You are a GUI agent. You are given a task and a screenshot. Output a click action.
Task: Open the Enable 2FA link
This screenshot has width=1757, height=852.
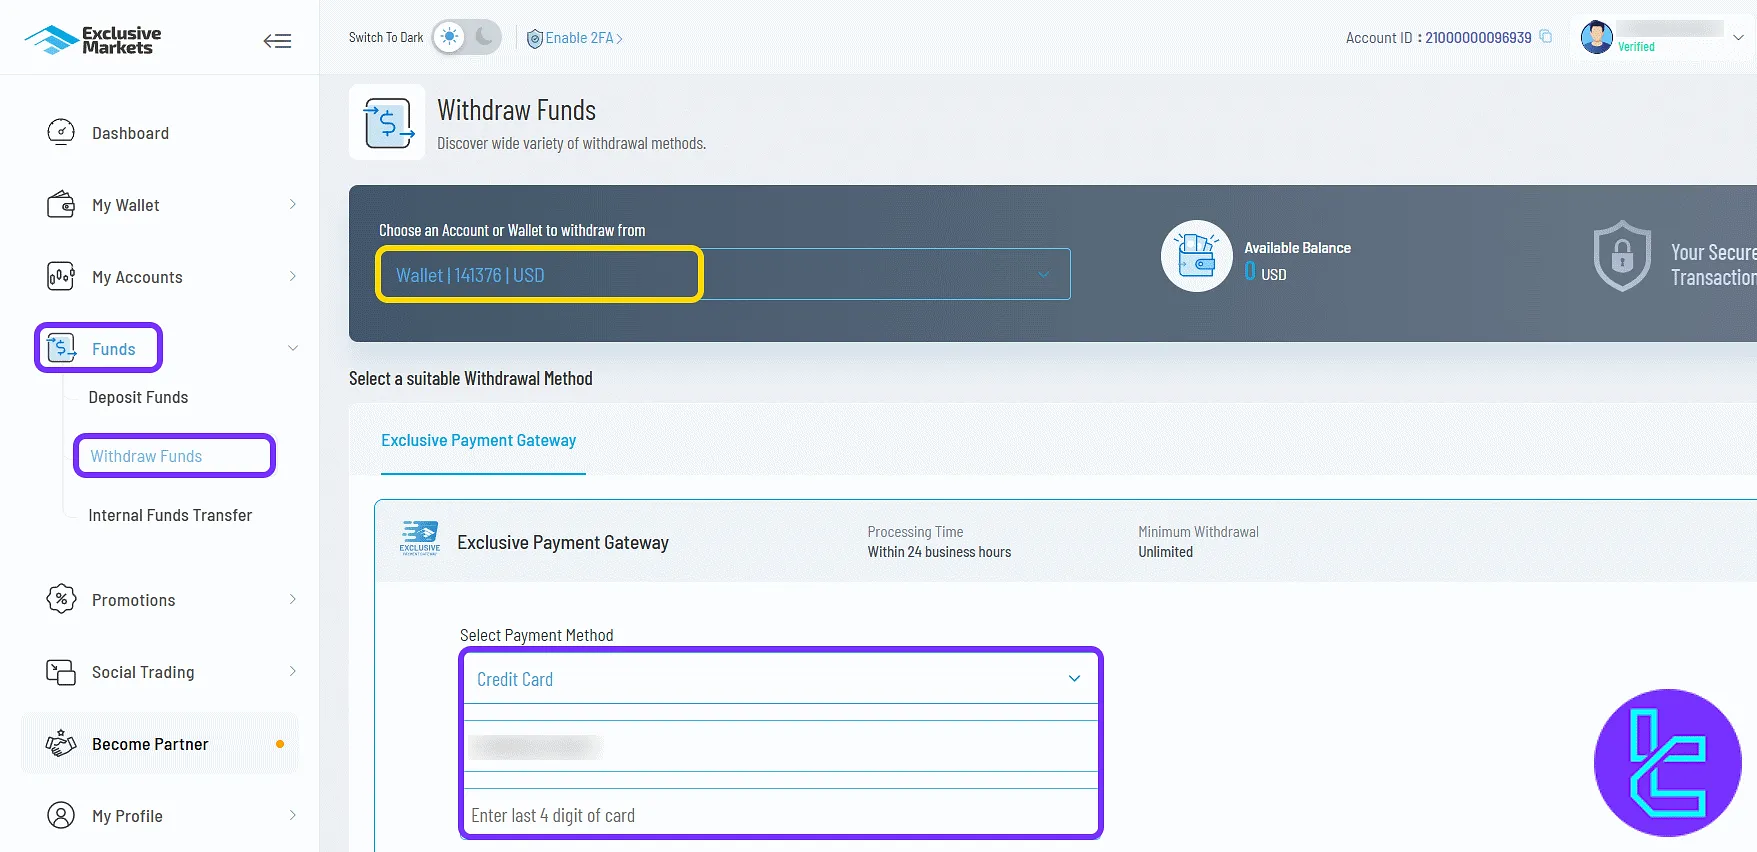tap(575, 38)
